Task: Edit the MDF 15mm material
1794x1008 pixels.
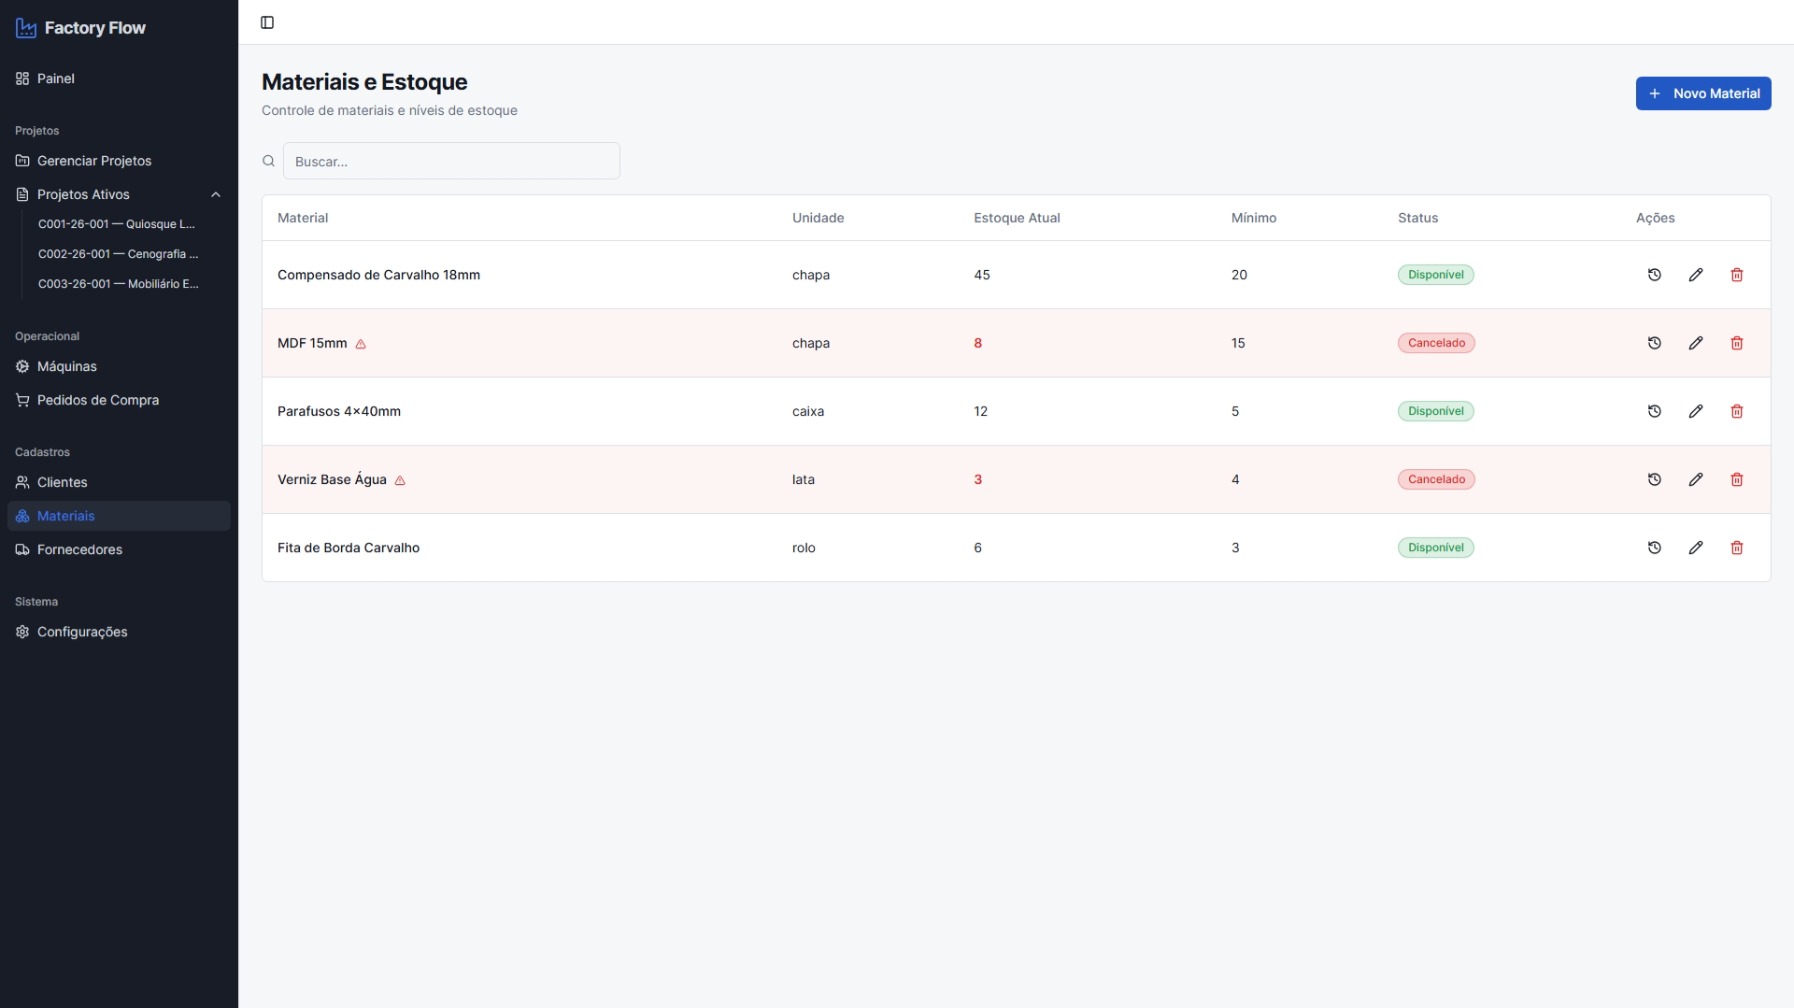Action: click(1695, 343)
